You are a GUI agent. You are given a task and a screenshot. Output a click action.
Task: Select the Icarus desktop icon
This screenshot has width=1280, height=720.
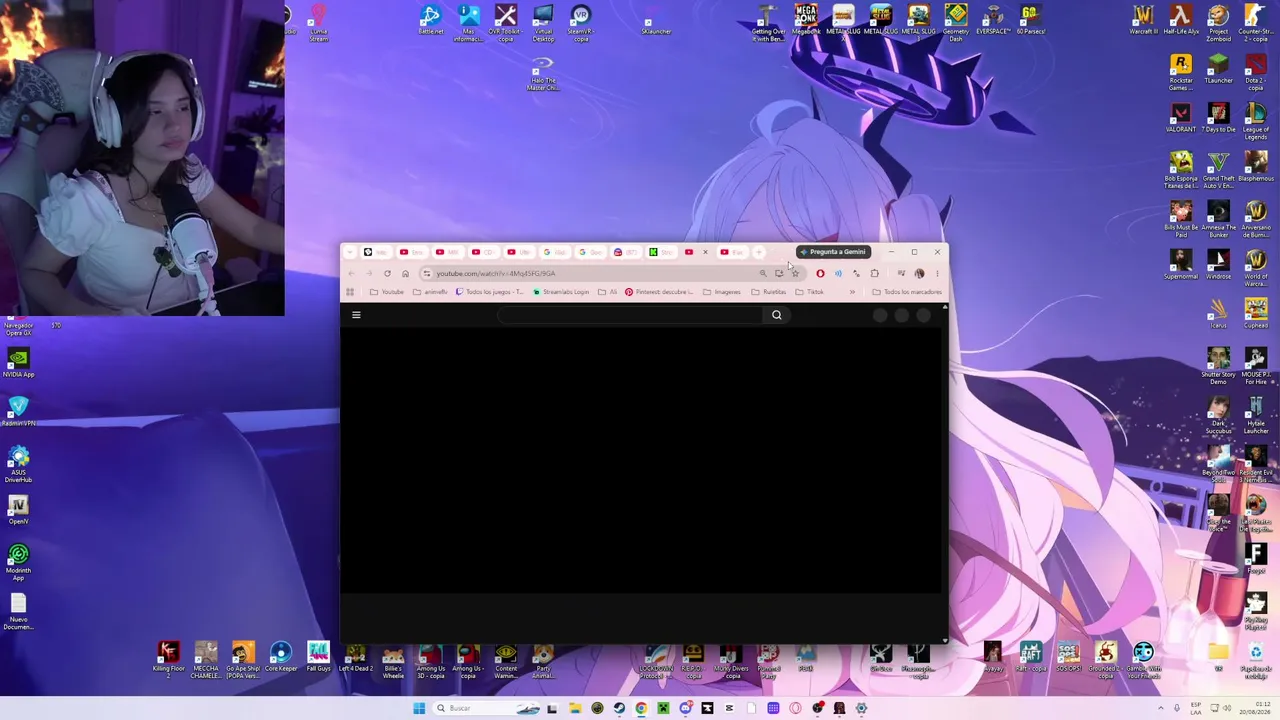1218,314
